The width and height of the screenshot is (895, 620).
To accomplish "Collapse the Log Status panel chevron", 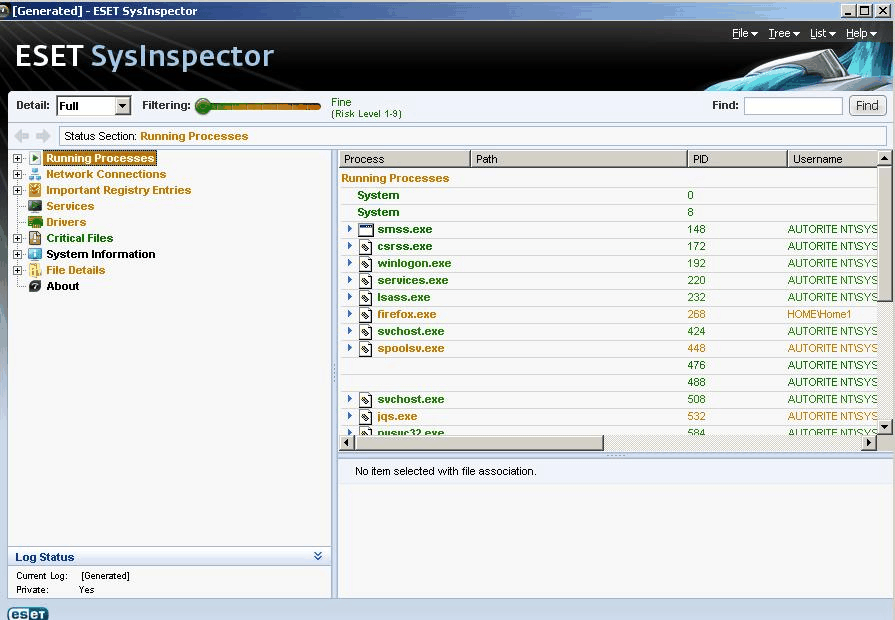I will pyautogui.click(x=318, y=556).
